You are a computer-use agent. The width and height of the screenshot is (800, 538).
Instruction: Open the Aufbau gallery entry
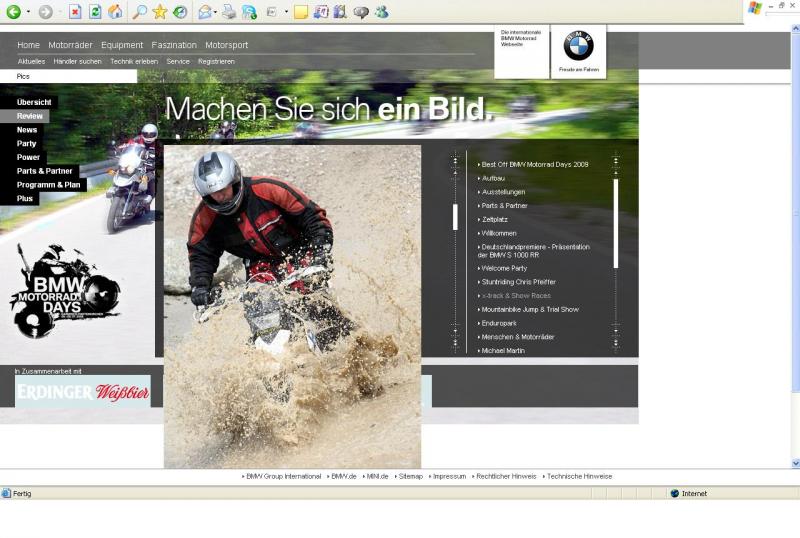(493, 178)
